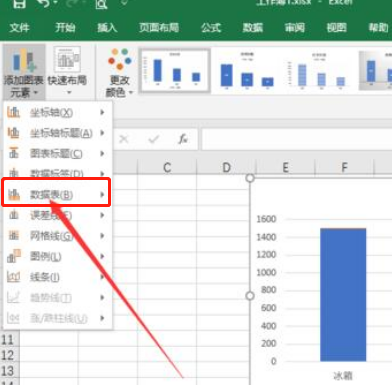Click into the formula bar input
This screenshot has width=392, height=385.
tap(297, 139)
